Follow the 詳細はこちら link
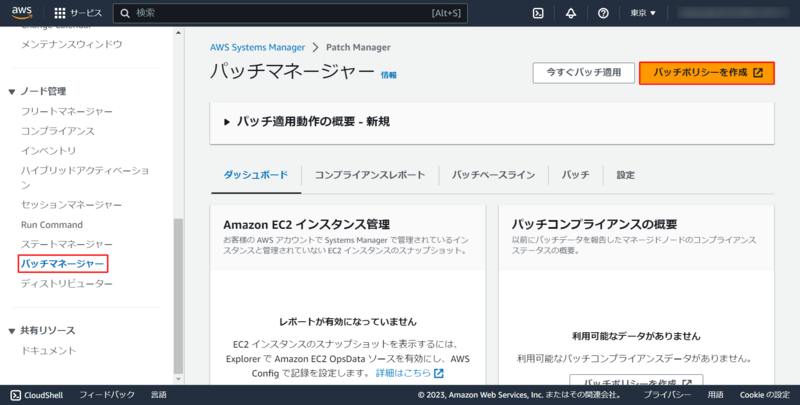 tap(403, 373)
